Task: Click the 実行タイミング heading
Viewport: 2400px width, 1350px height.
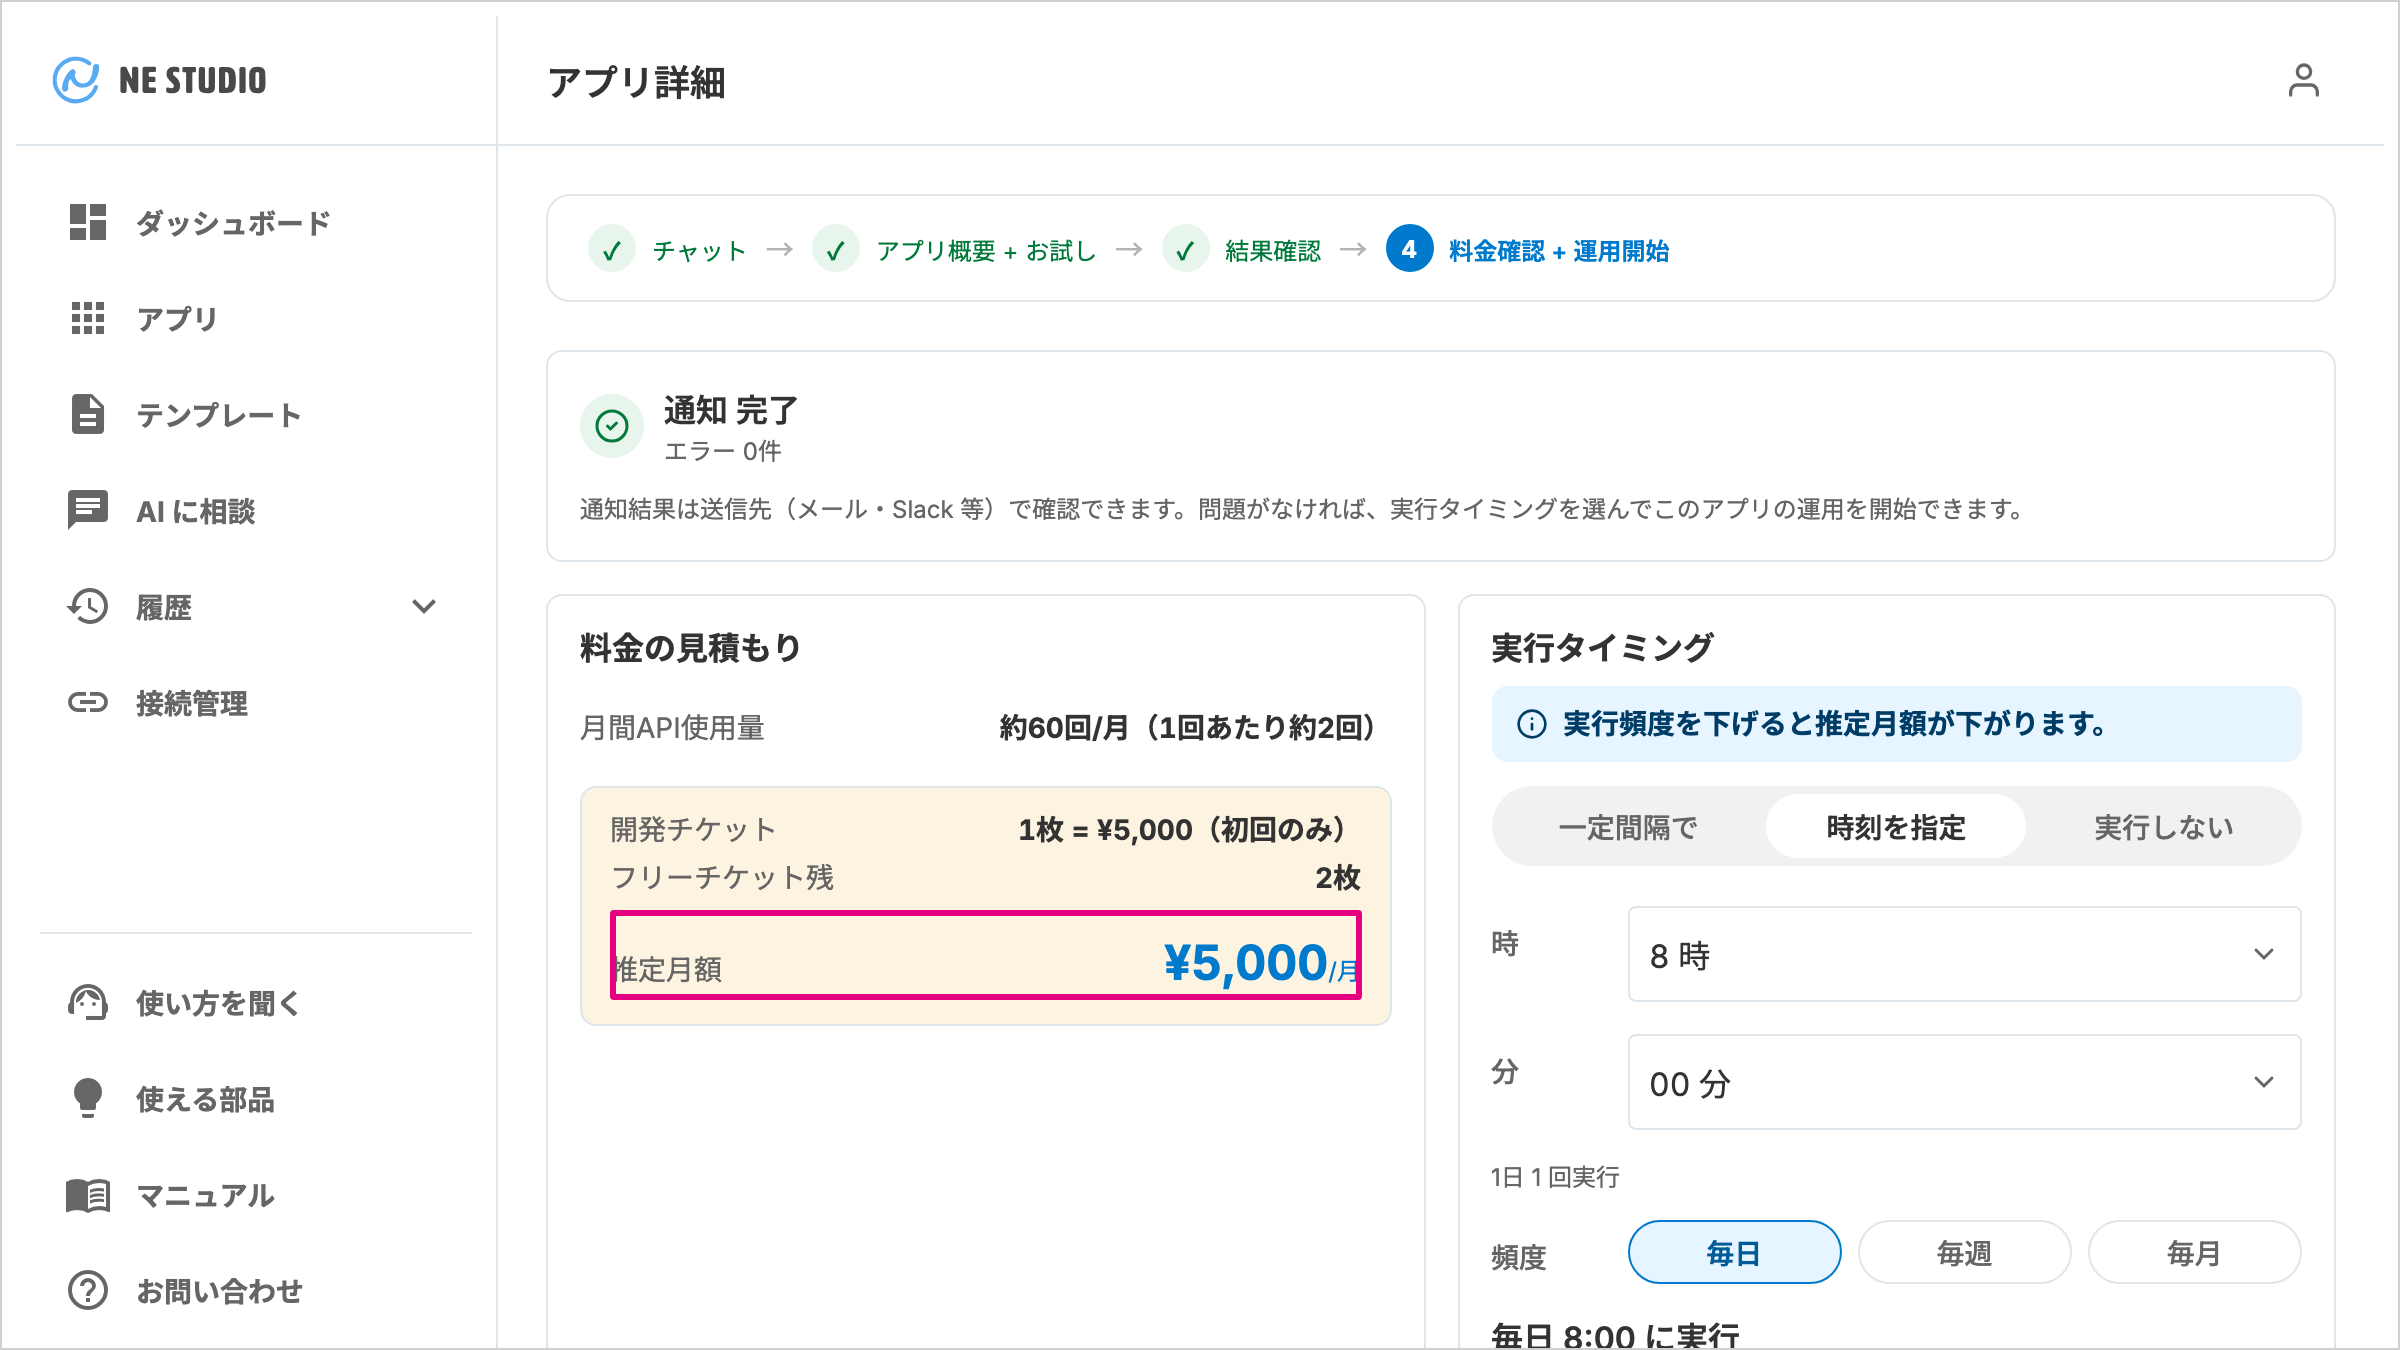Action: [x=1602, y=647]
